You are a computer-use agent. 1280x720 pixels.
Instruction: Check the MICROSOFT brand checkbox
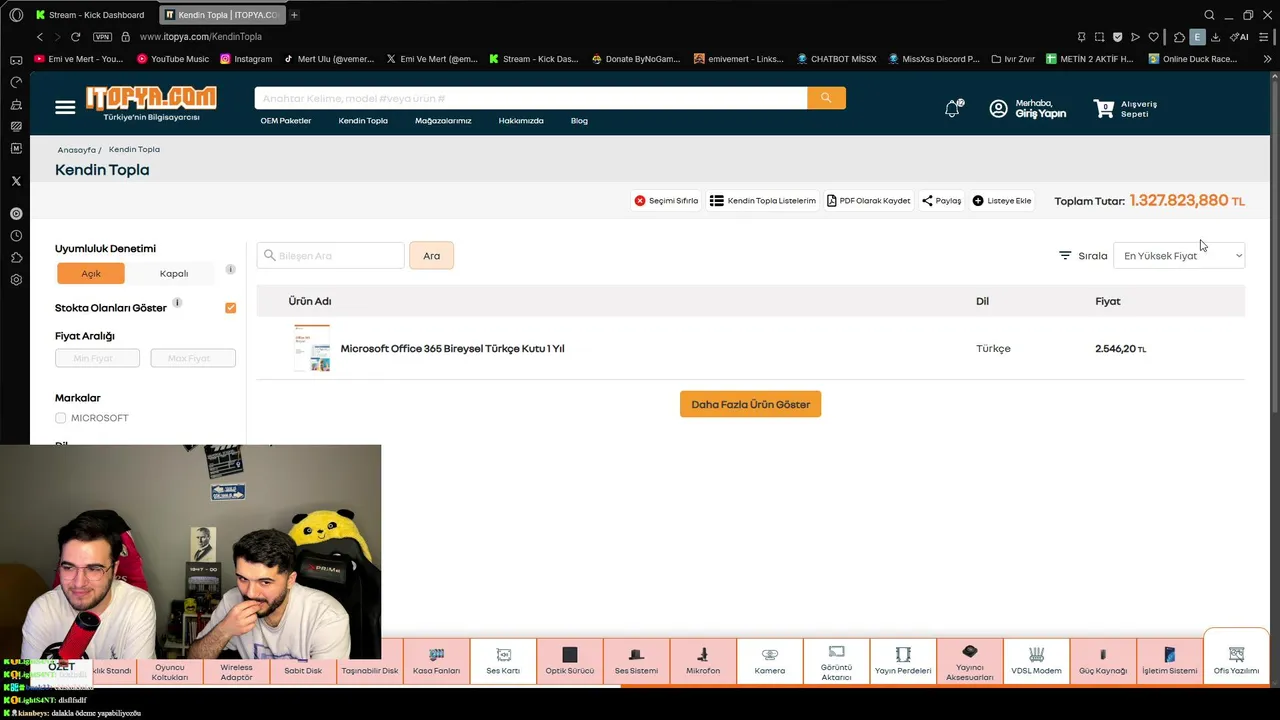click(61, 418)
